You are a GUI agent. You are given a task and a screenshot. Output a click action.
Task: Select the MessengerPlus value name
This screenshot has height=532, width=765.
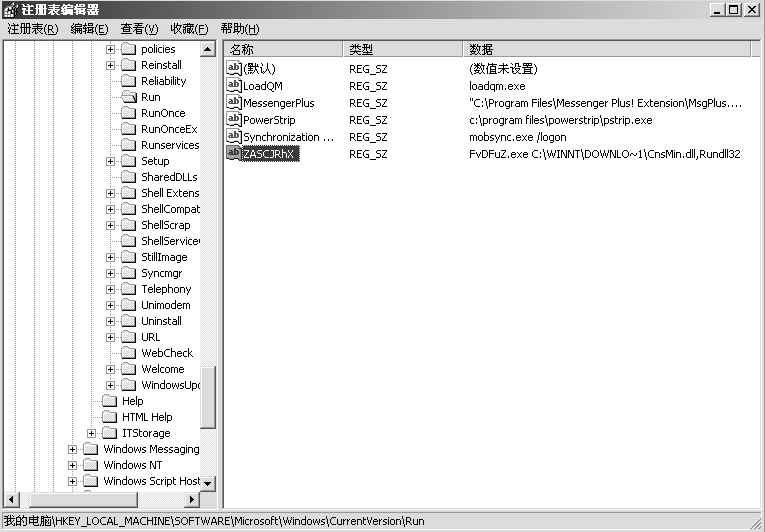click(x=279, y=103)
